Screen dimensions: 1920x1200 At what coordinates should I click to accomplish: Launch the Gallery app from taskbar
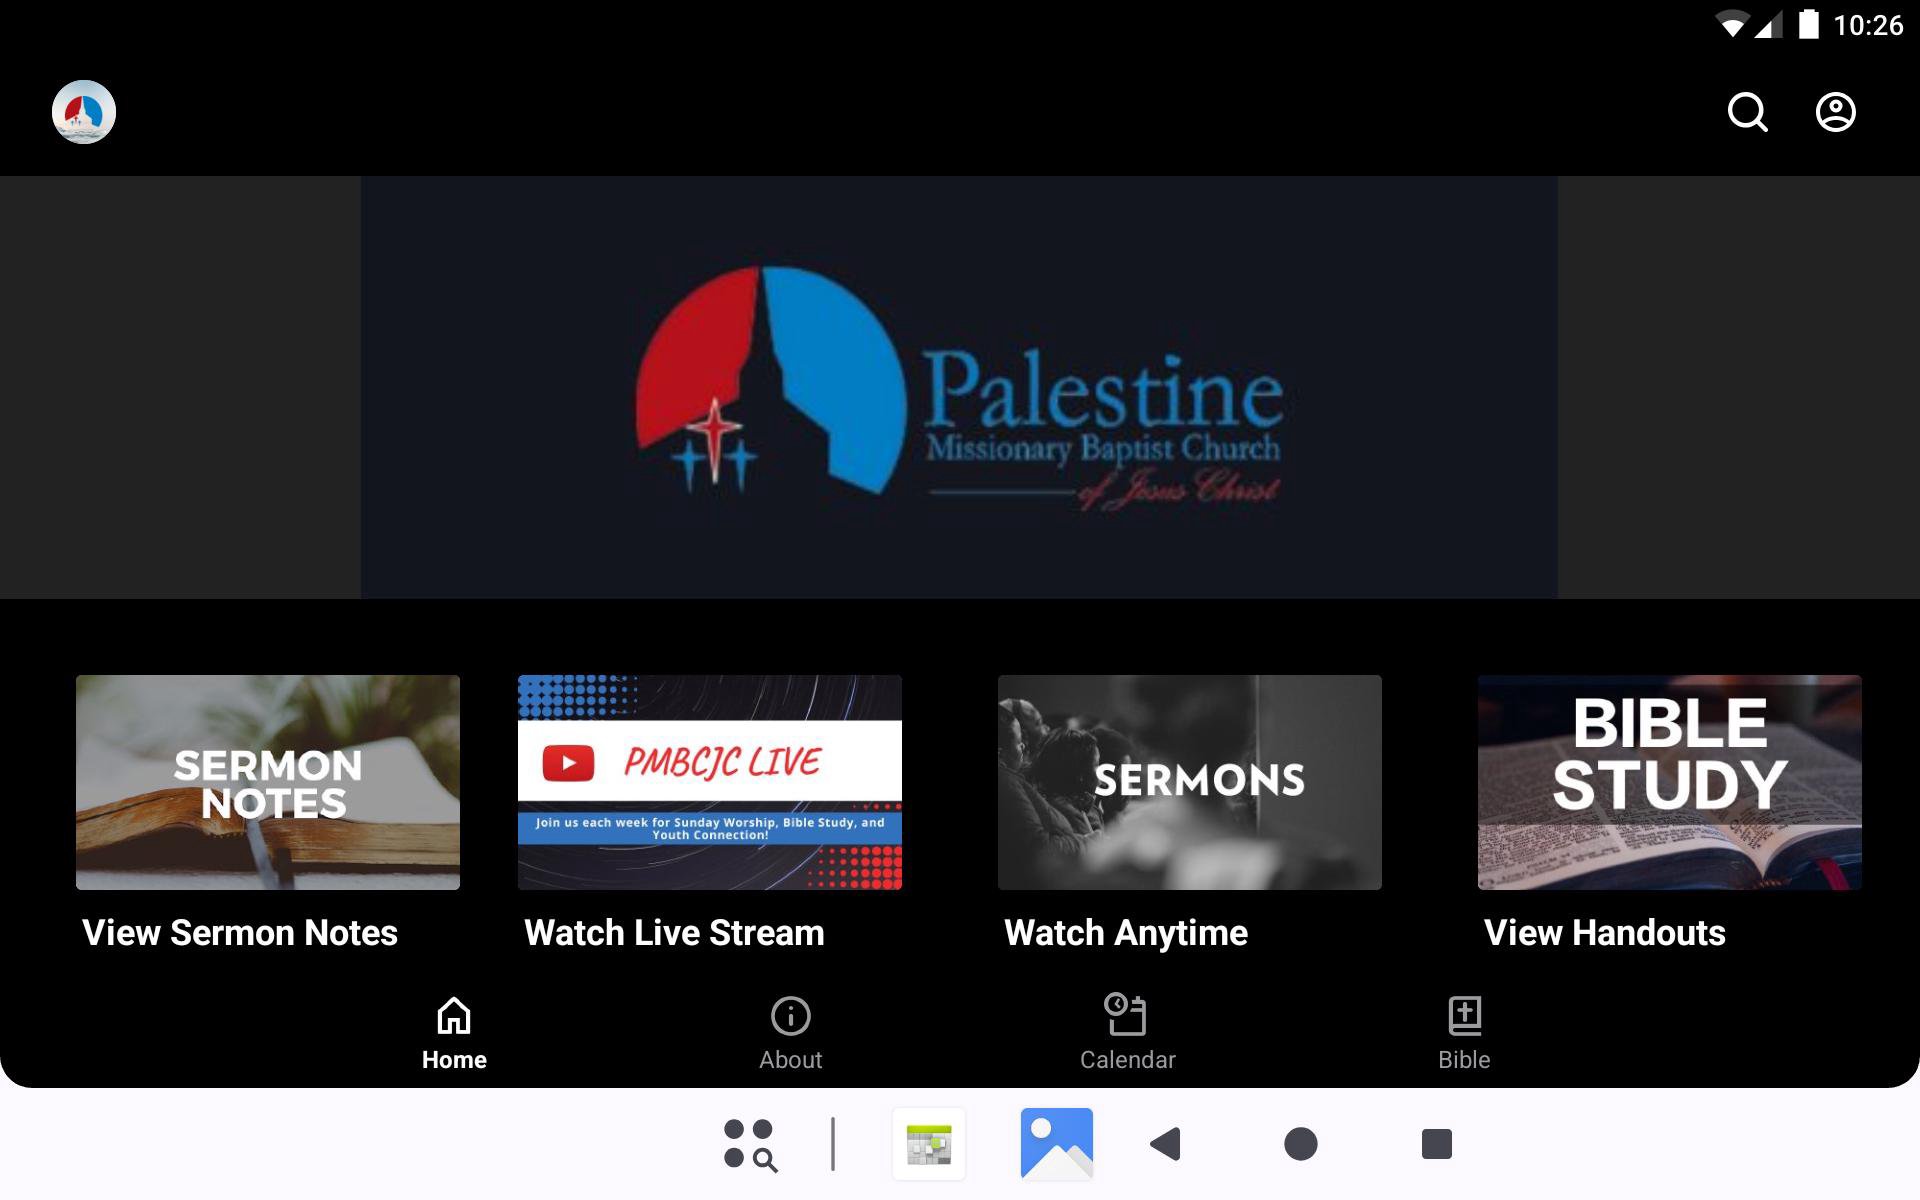coord(1056,1144)
